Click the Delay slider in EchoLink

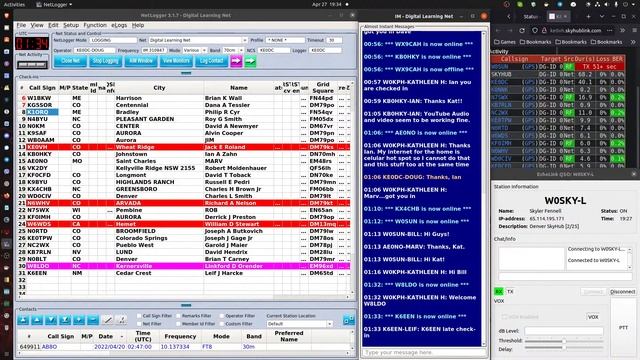point(564,348)
